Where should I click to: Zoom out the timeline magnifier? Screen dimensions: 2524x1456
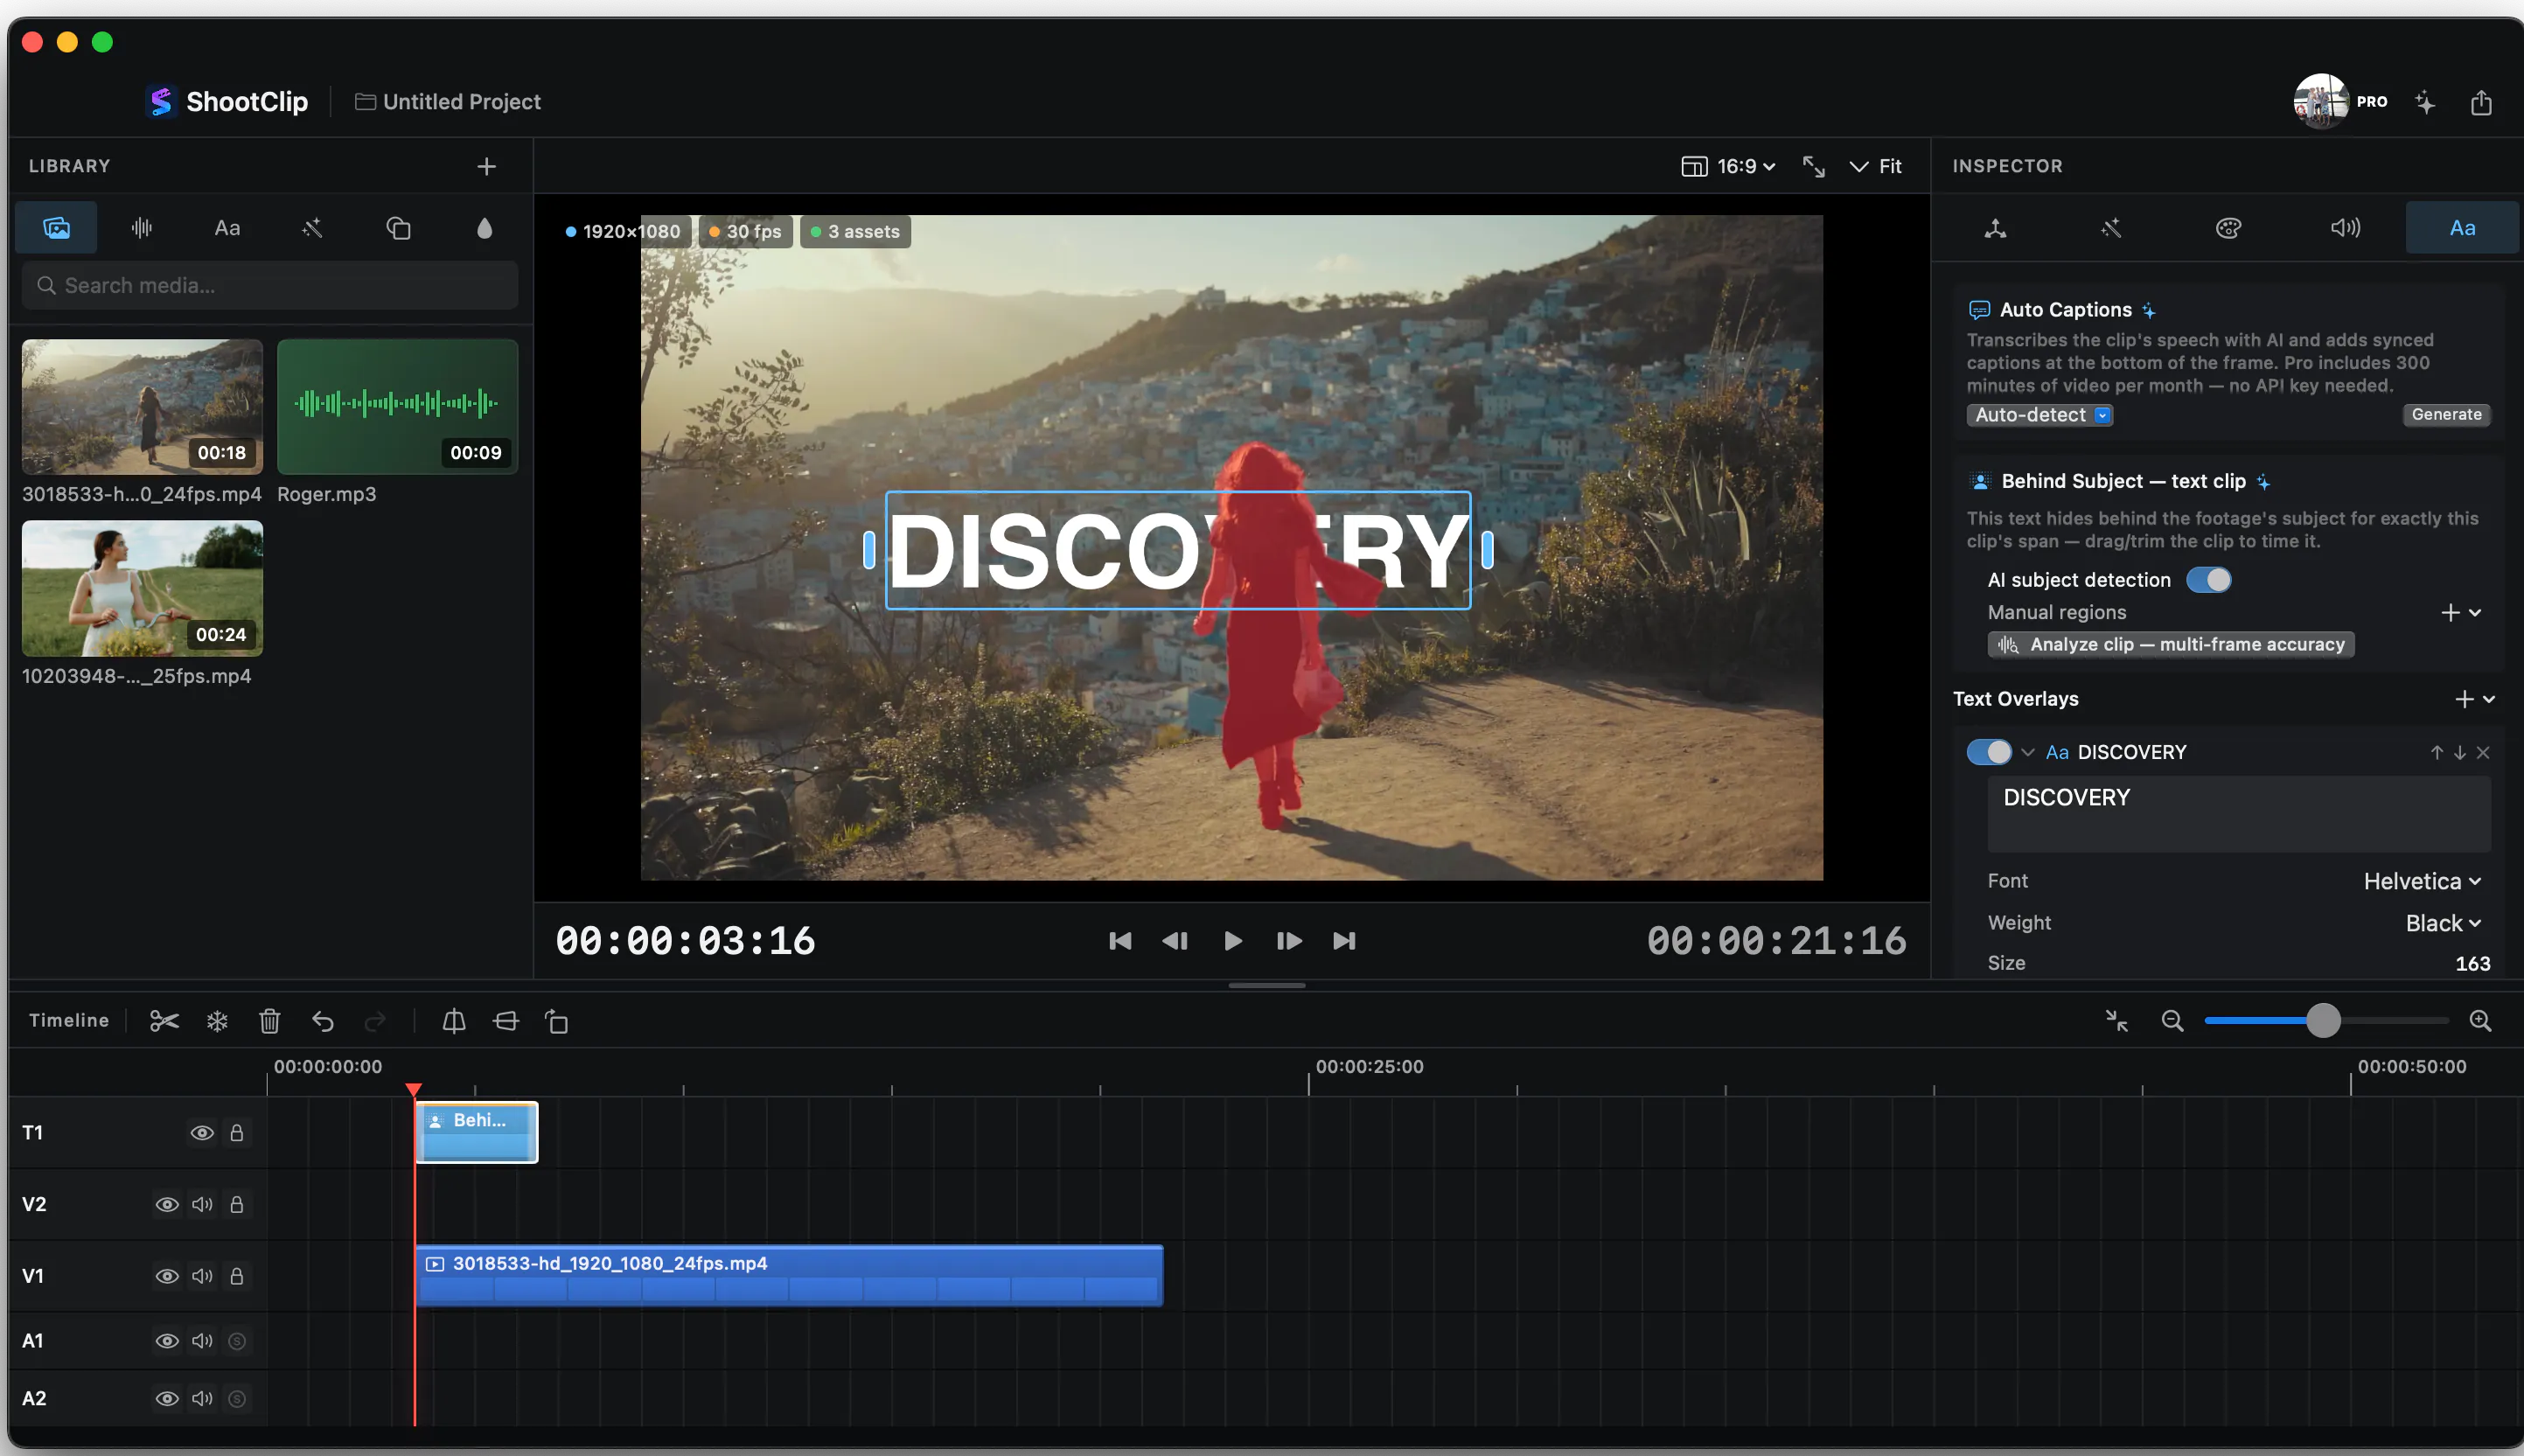(2172, 1021)
